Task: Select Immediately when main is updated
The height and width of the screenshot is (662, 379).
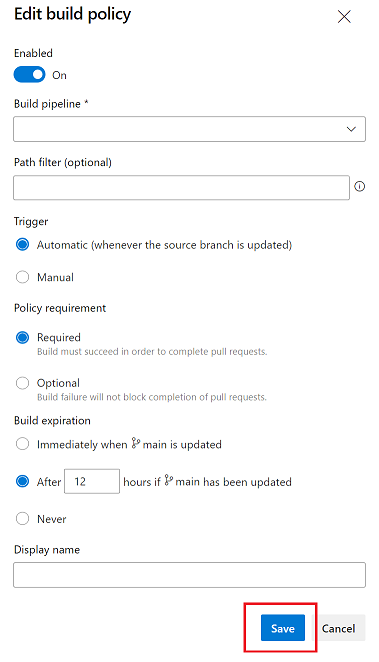Action: click(x=22, y=444)
